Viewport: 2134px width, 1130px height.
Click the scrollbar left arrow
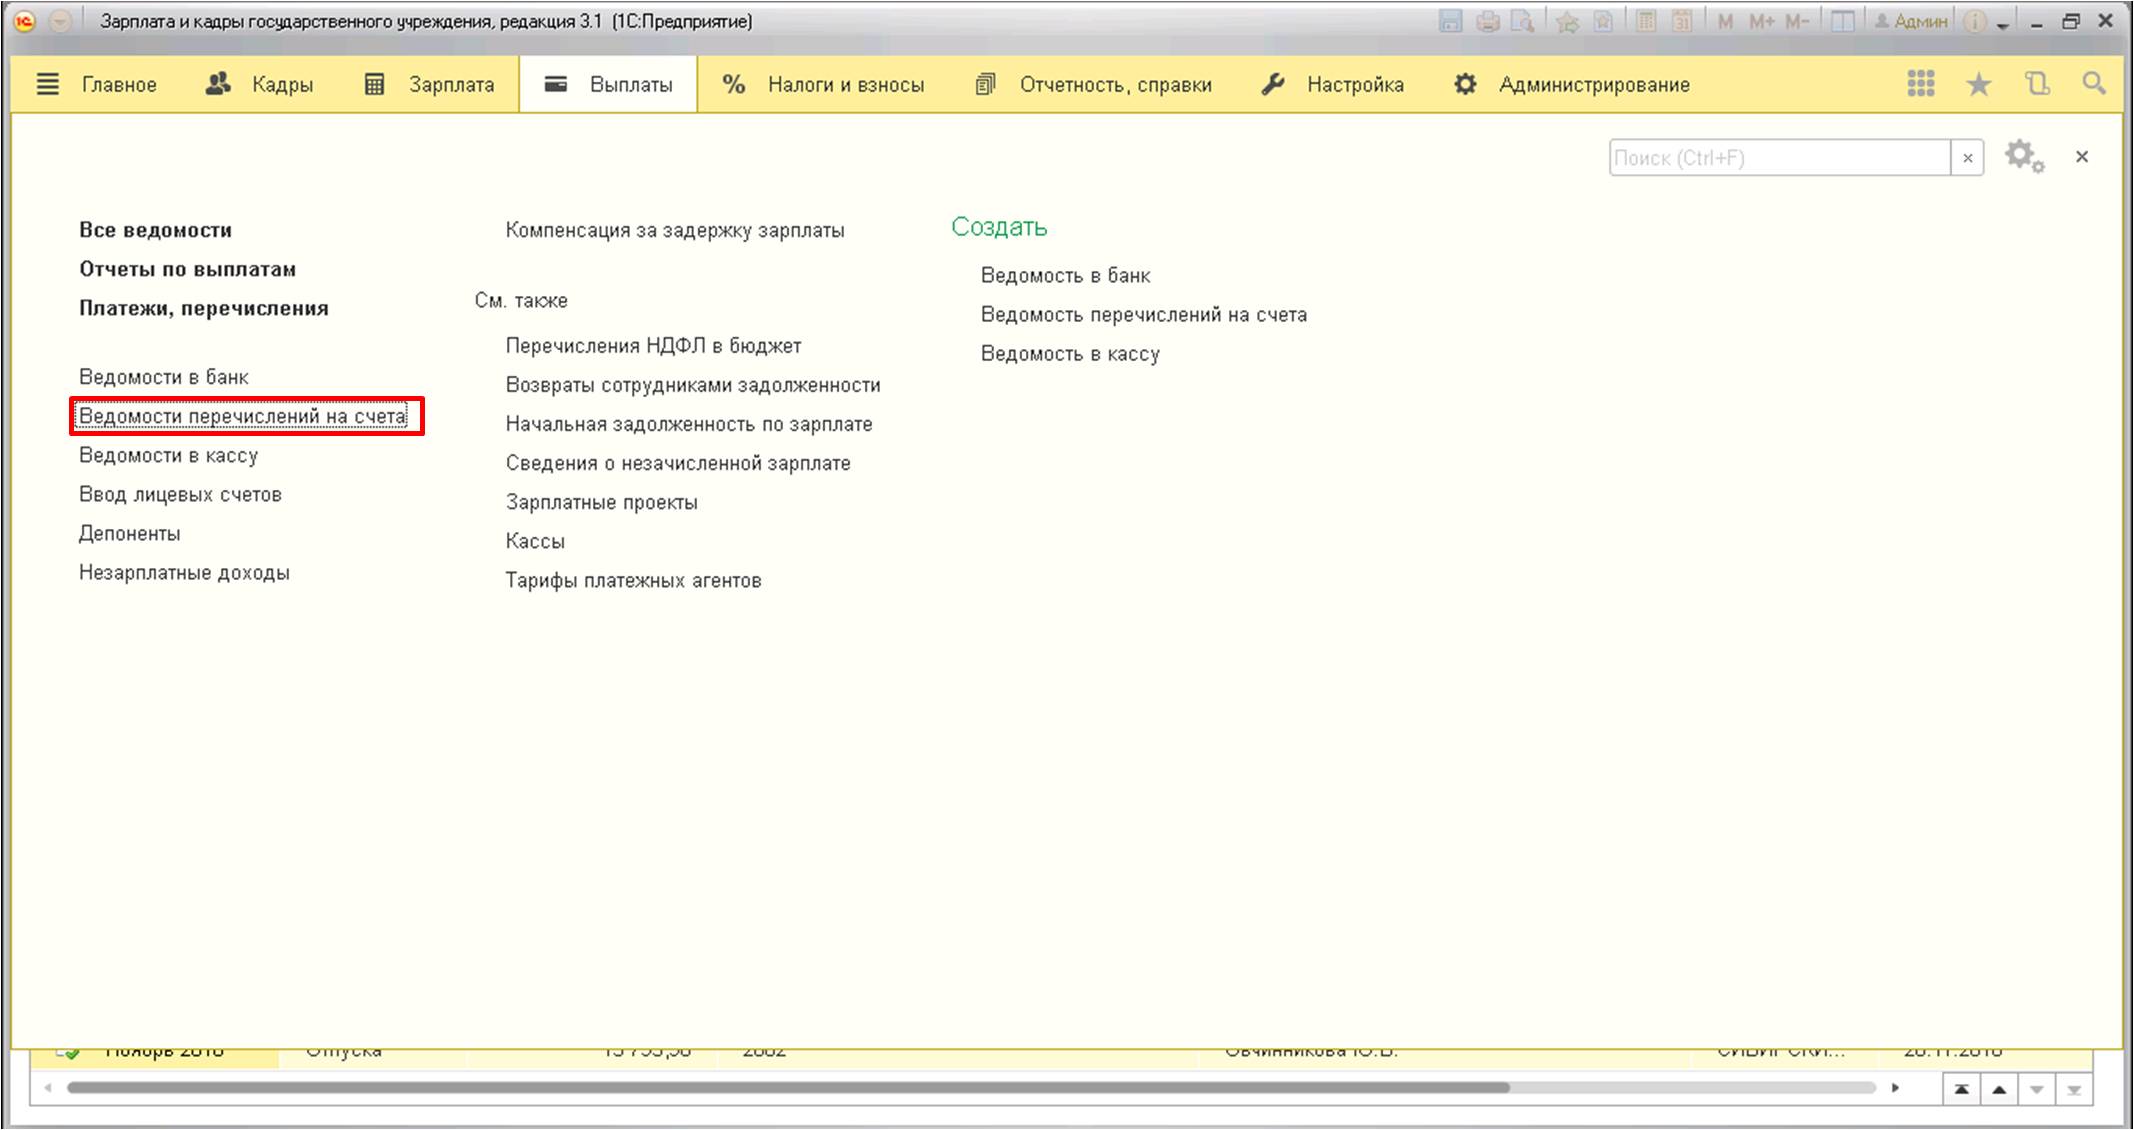point(48,1088)
